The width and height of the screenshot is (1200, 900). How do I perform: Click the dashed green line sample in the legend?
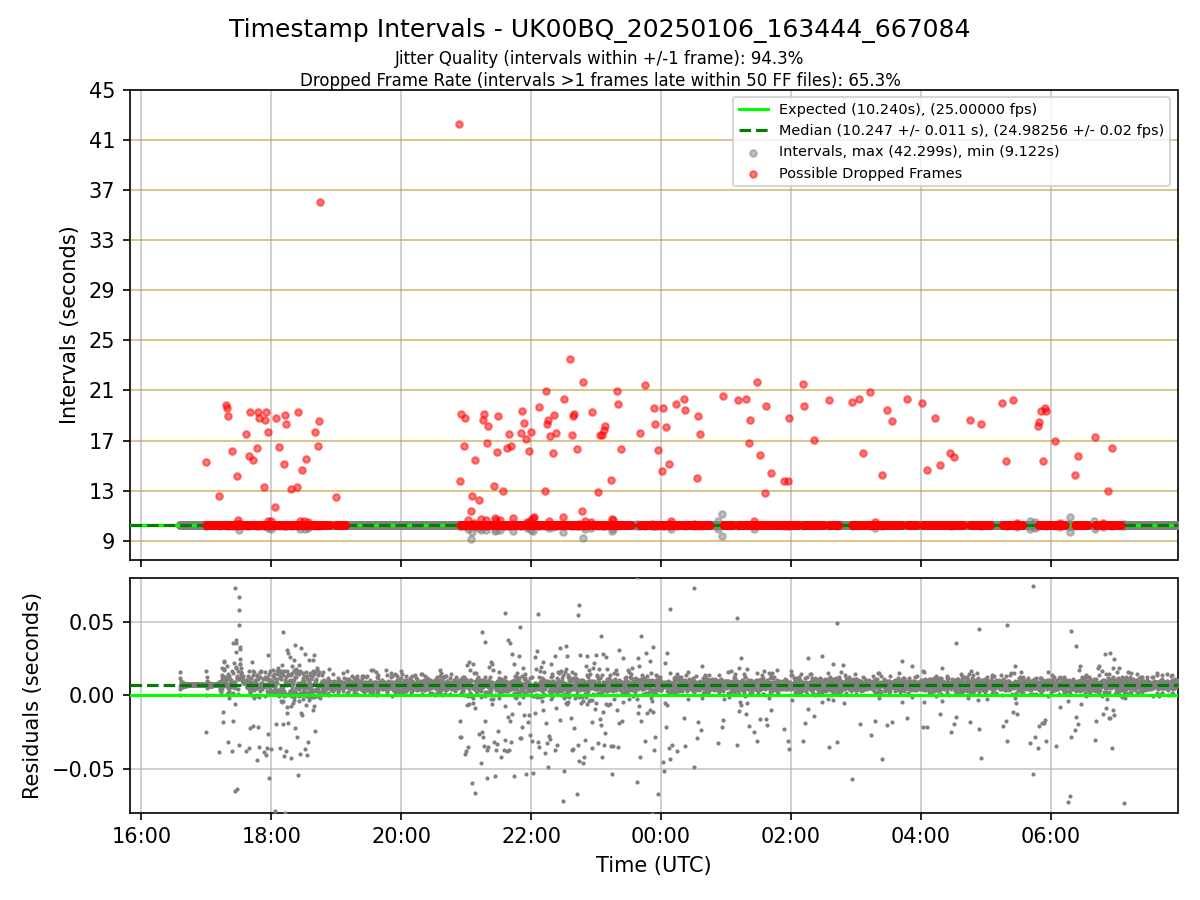(753, 130)
